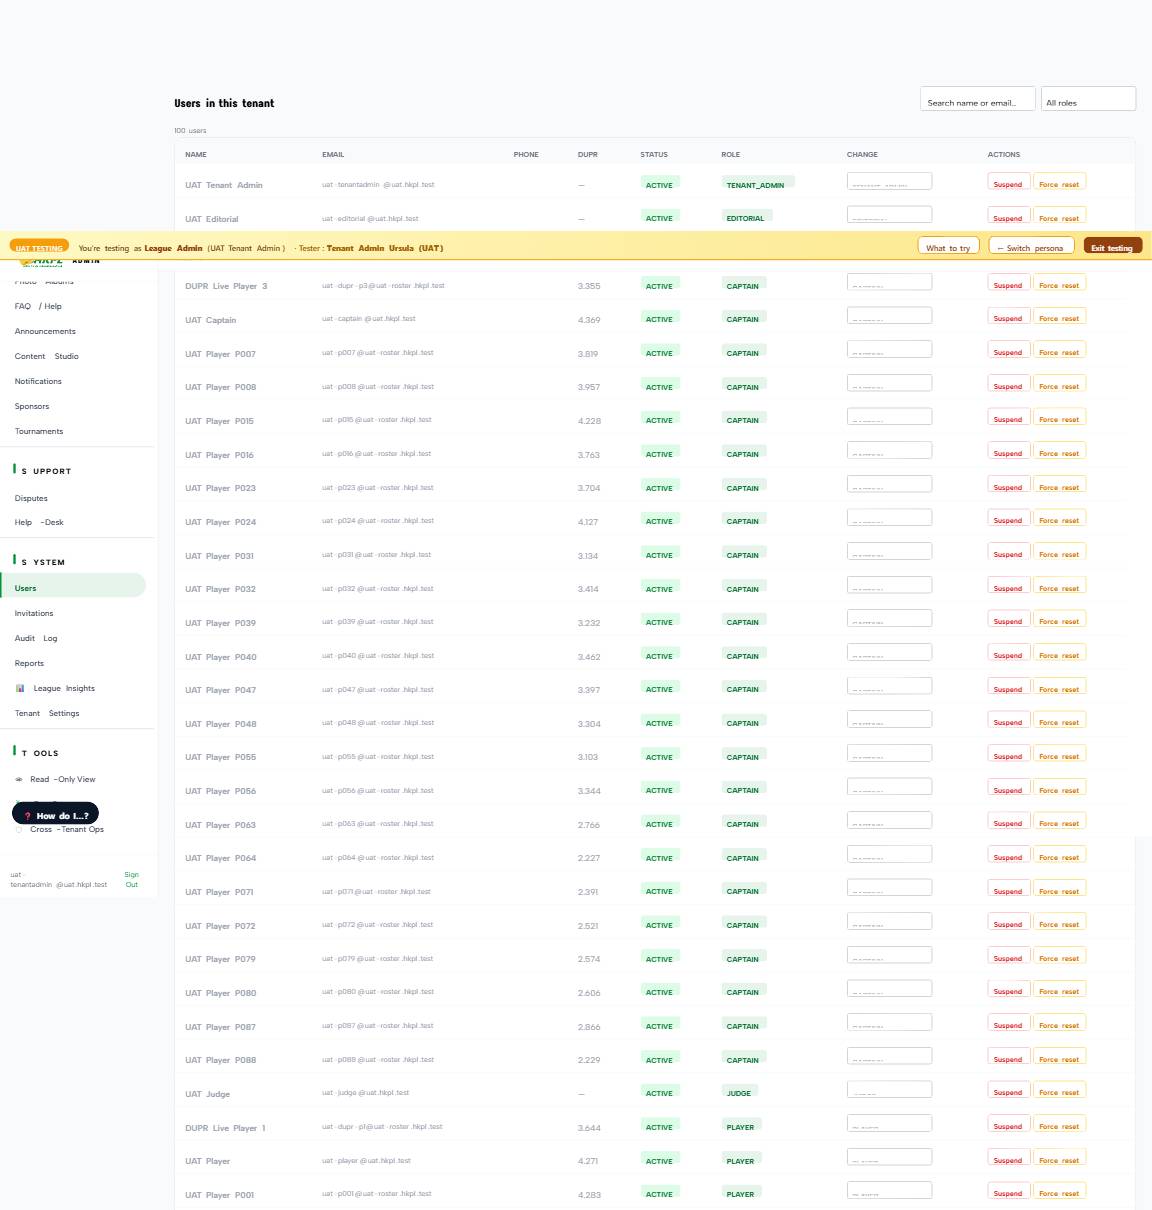
Task: Force reset UAT Player P007
Action: pos(1059,350)
